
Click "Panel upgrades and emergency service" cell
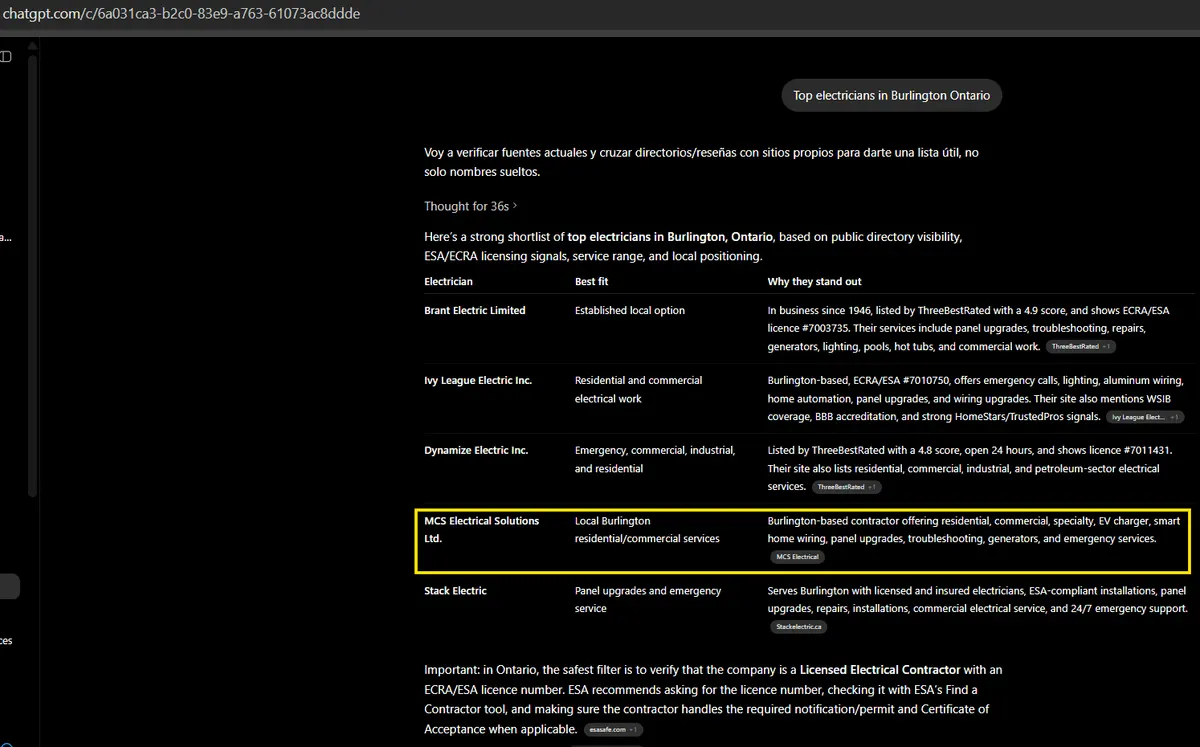point(648,600)
